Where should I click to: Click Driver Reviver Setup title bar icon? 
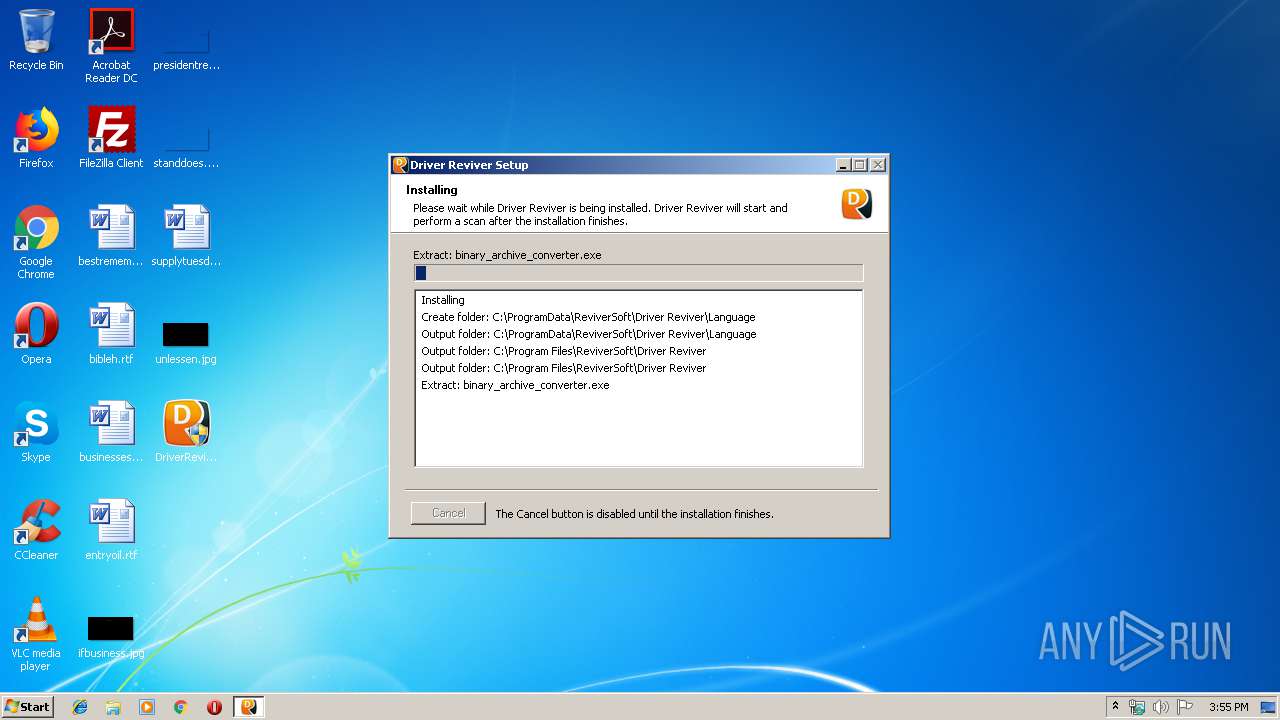(400, 165)
